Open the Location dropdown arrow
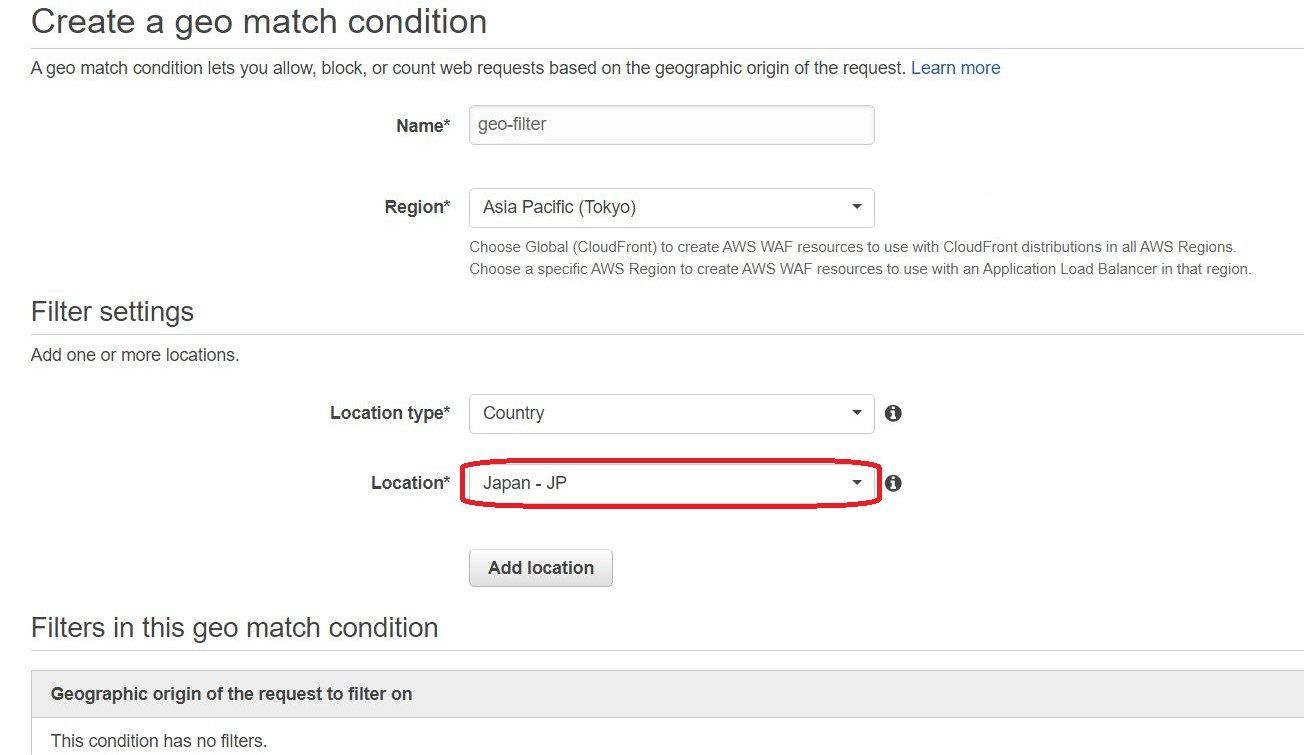Screen dimensions: 1304x755 pyautogui.click(x=857, y=483)
